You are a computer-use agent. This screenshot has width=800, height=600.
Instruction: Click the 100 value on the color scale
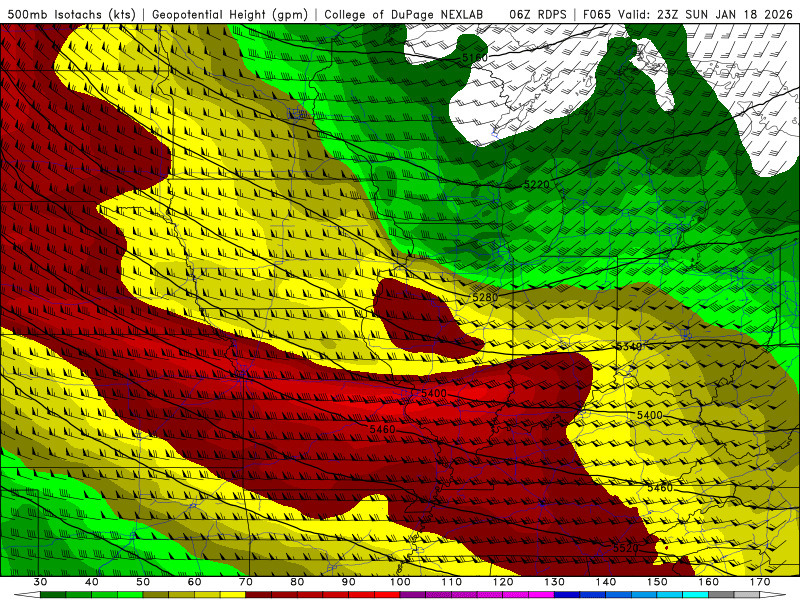(x=400, y=582)
